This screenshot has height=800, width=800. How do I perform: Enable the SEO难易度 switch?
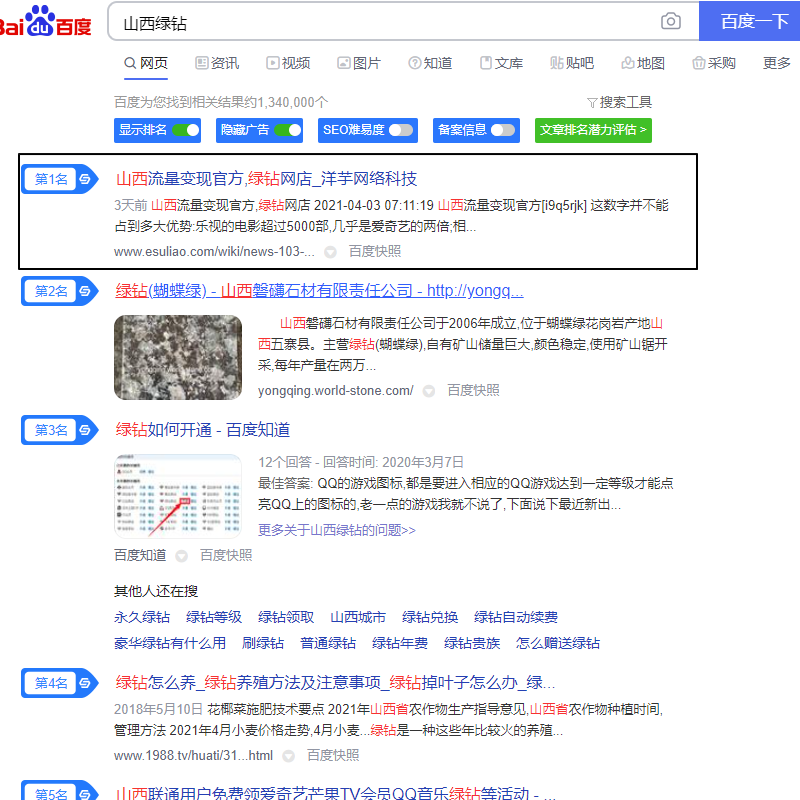(x=401, y=130)
